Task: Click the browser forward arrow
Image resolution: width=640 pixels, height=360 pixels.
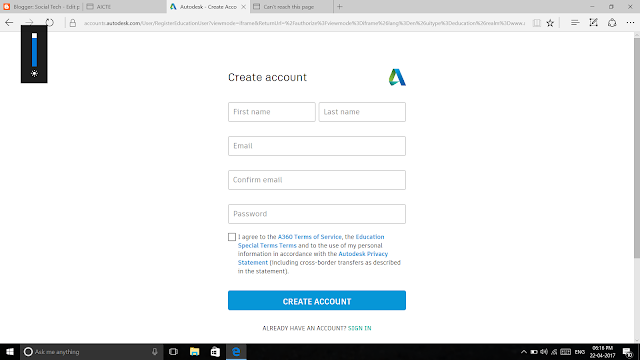Action: coord(29,23)
